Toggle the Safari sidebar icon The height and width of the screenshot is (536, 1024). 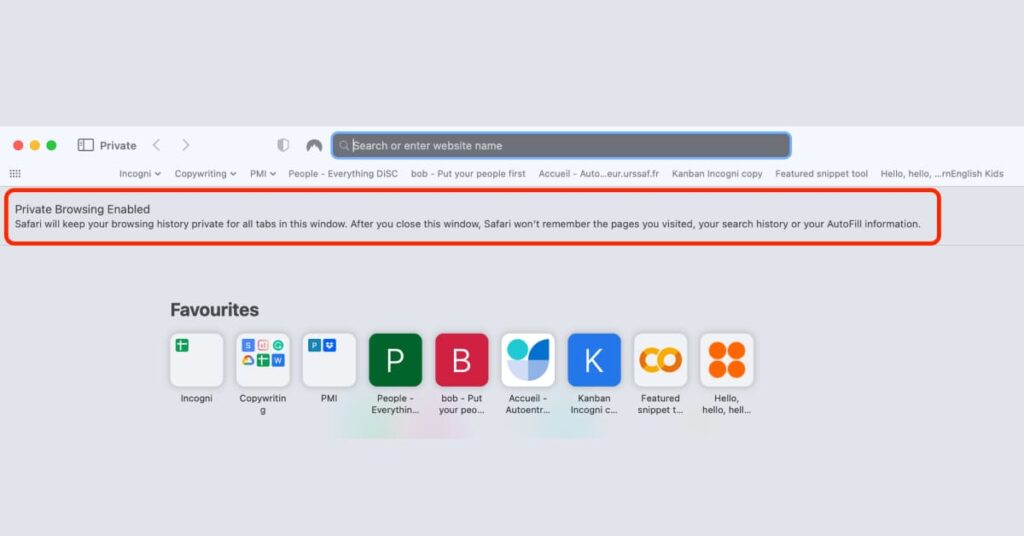[x=85, y=145]
